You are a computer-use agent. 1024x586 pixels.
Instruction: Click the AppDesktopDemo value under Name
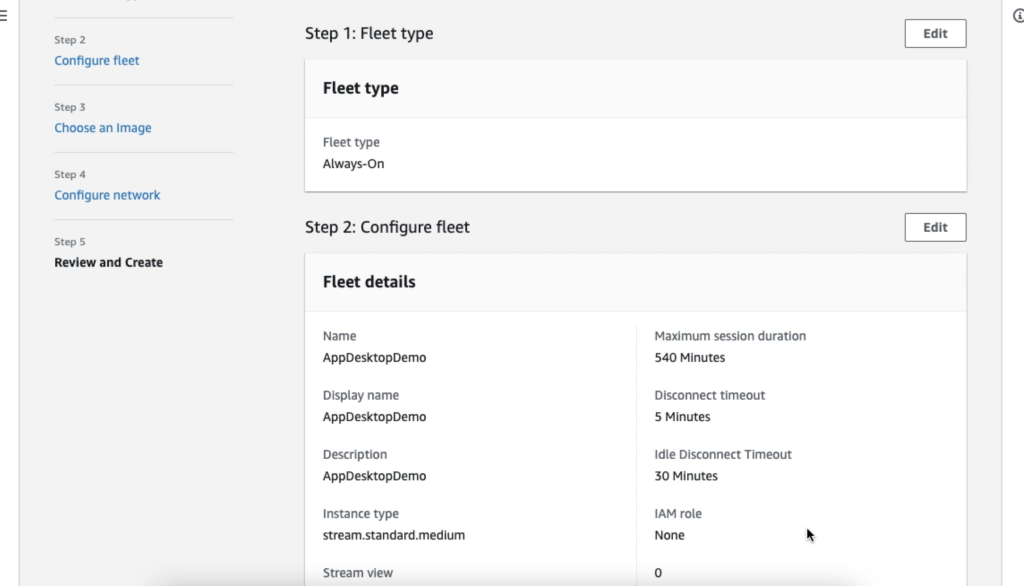pyautogui.click(x=374, y=357)
